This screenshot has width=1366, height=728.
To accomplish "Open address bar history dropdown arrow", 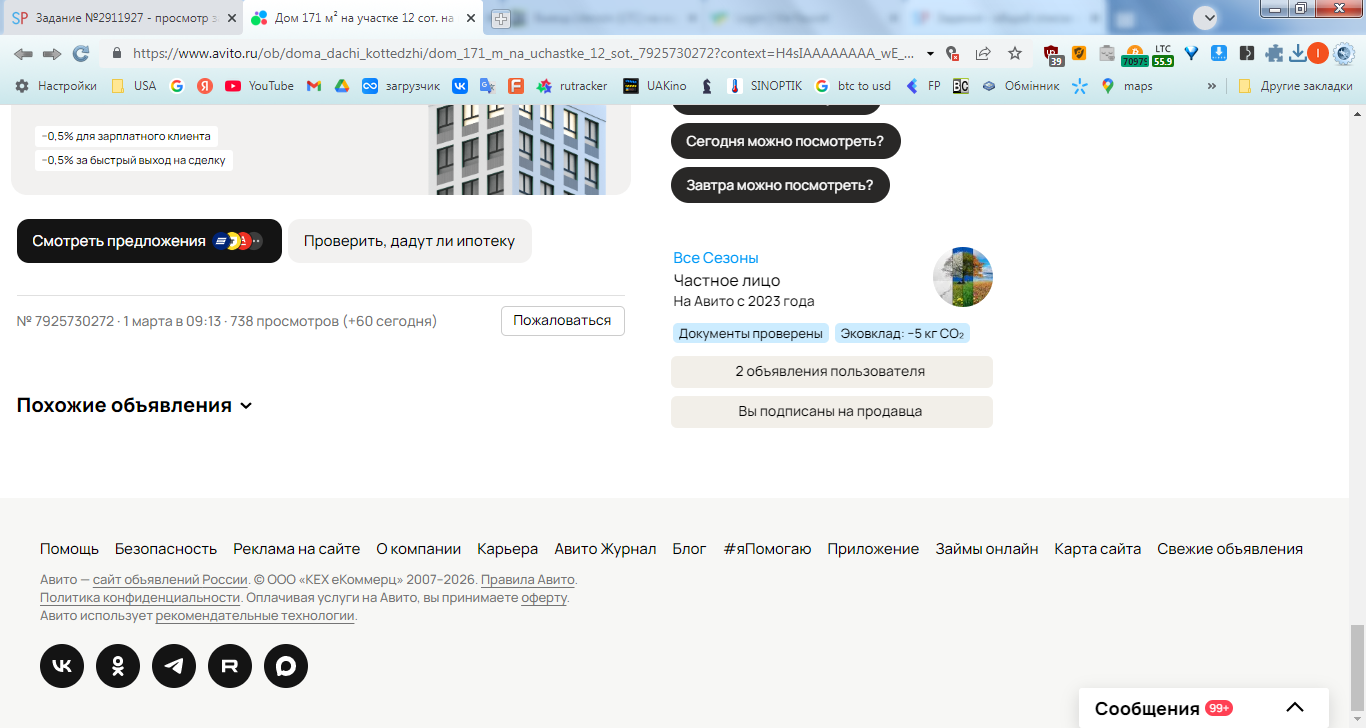I will coord(931,53).
